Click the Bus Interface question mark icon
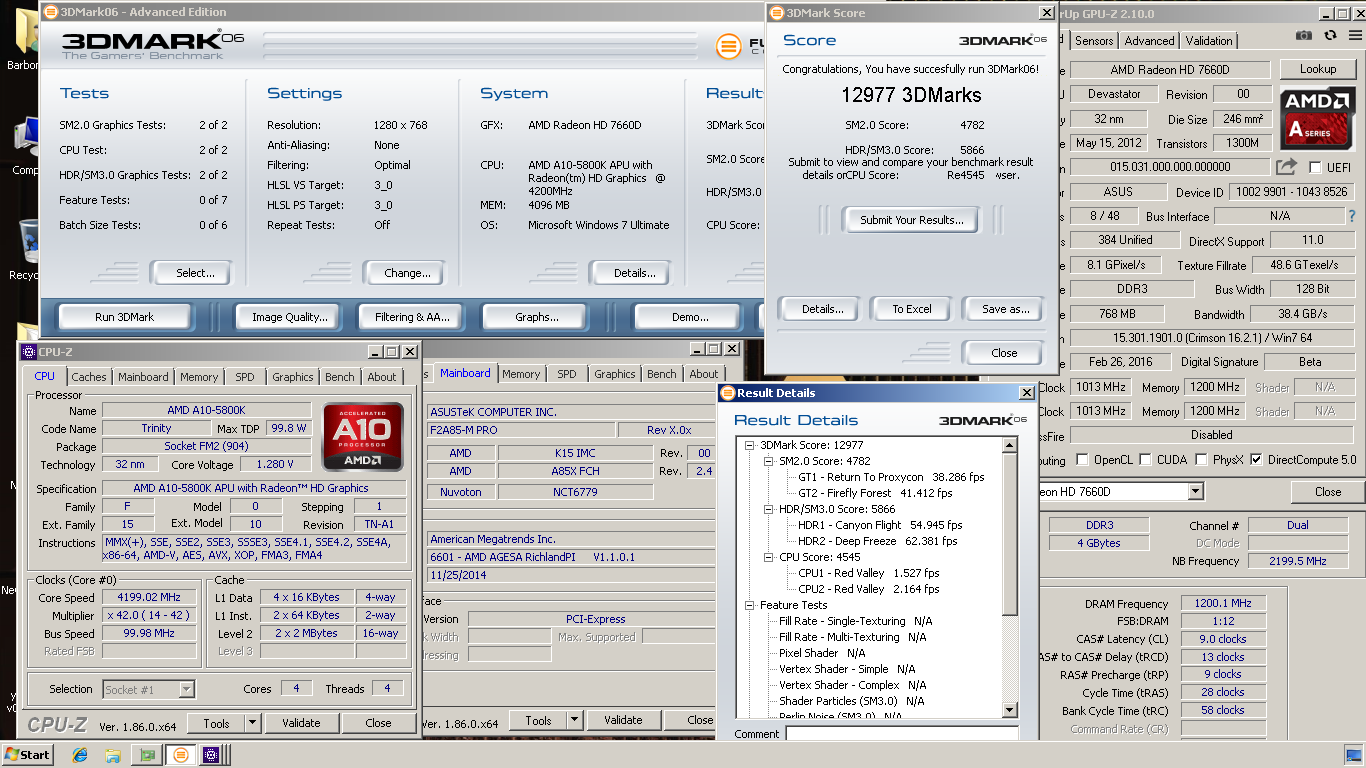 point(1352,216)
